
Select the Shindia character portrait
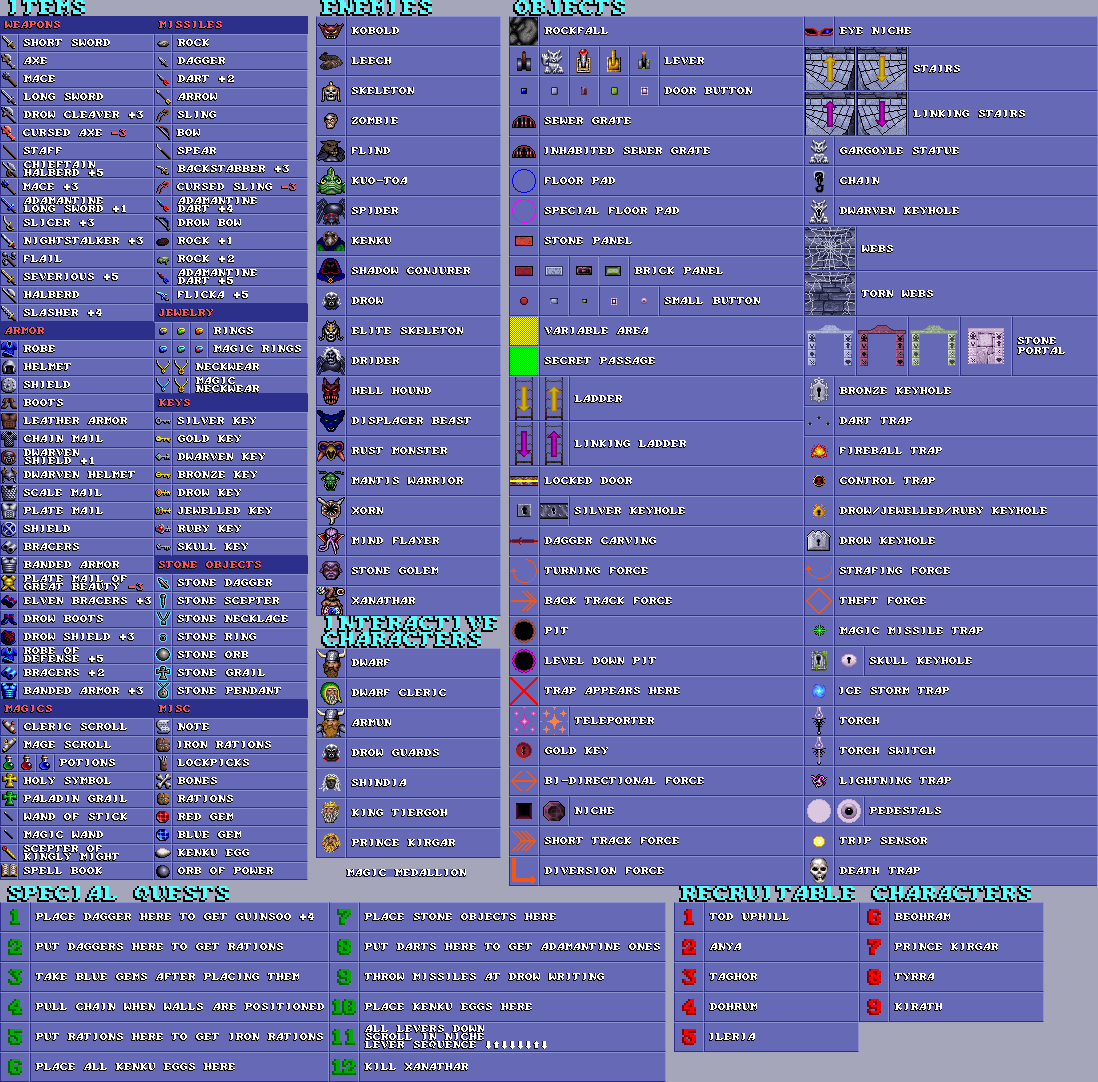click(331, 783)
